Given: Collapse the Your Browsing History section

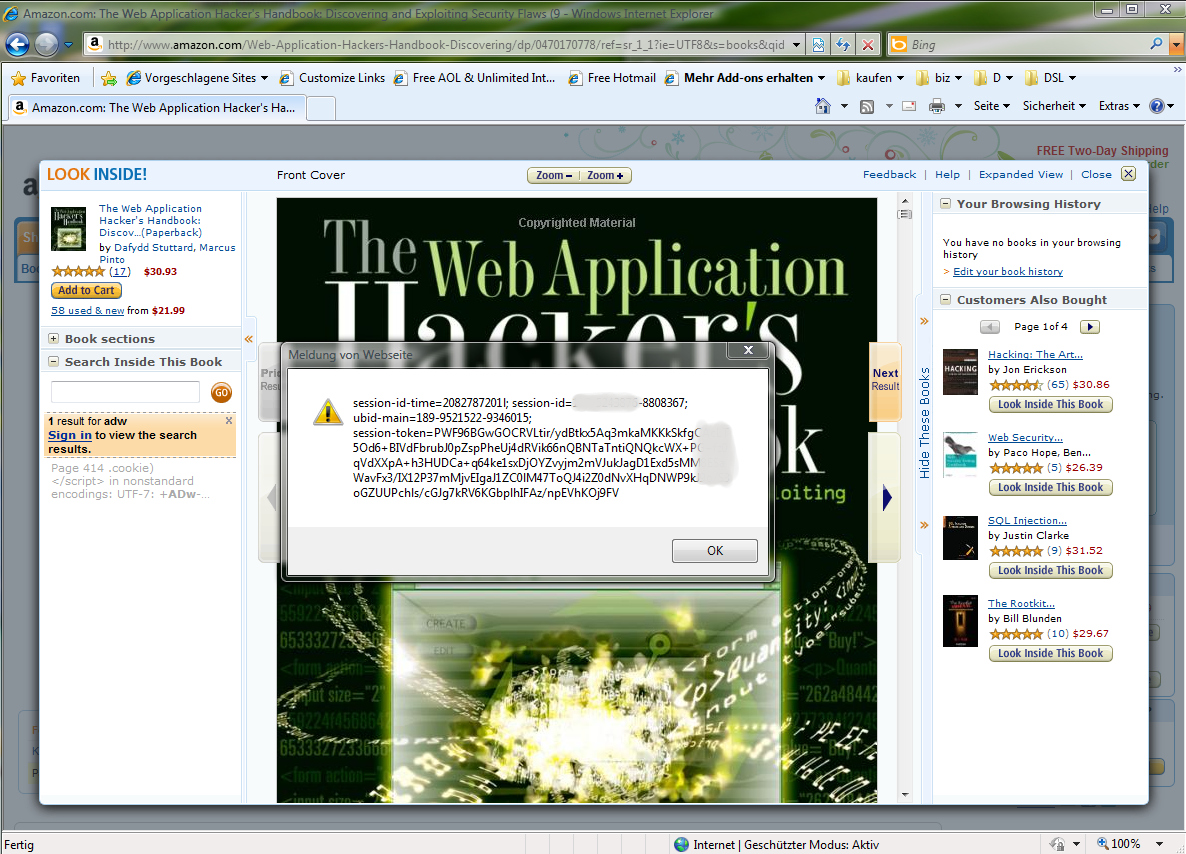Looking at the screenshot, I should pyautogui.click(x=945, y=204).
